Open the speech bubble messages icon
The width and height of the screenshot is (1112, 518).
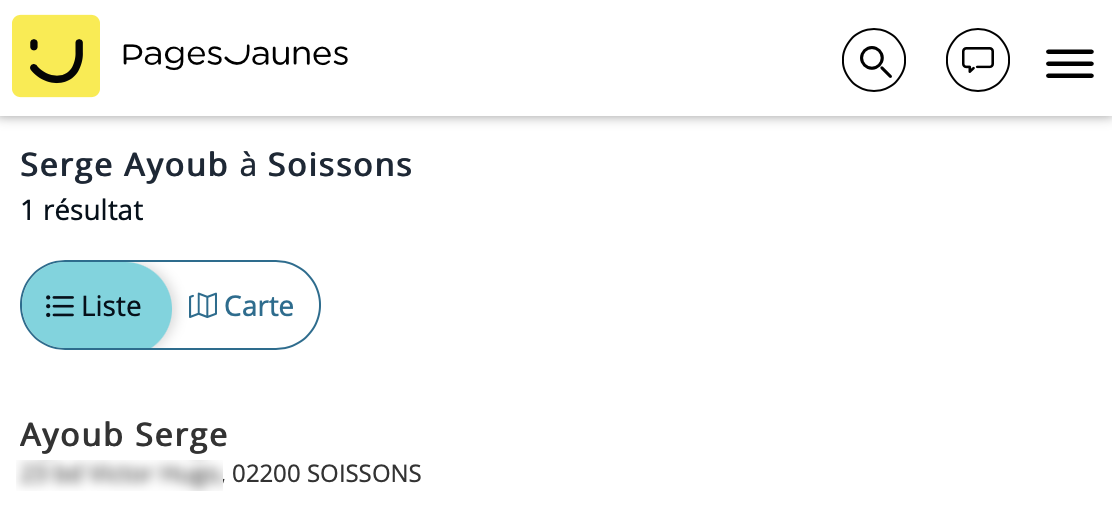pos(978,60)
